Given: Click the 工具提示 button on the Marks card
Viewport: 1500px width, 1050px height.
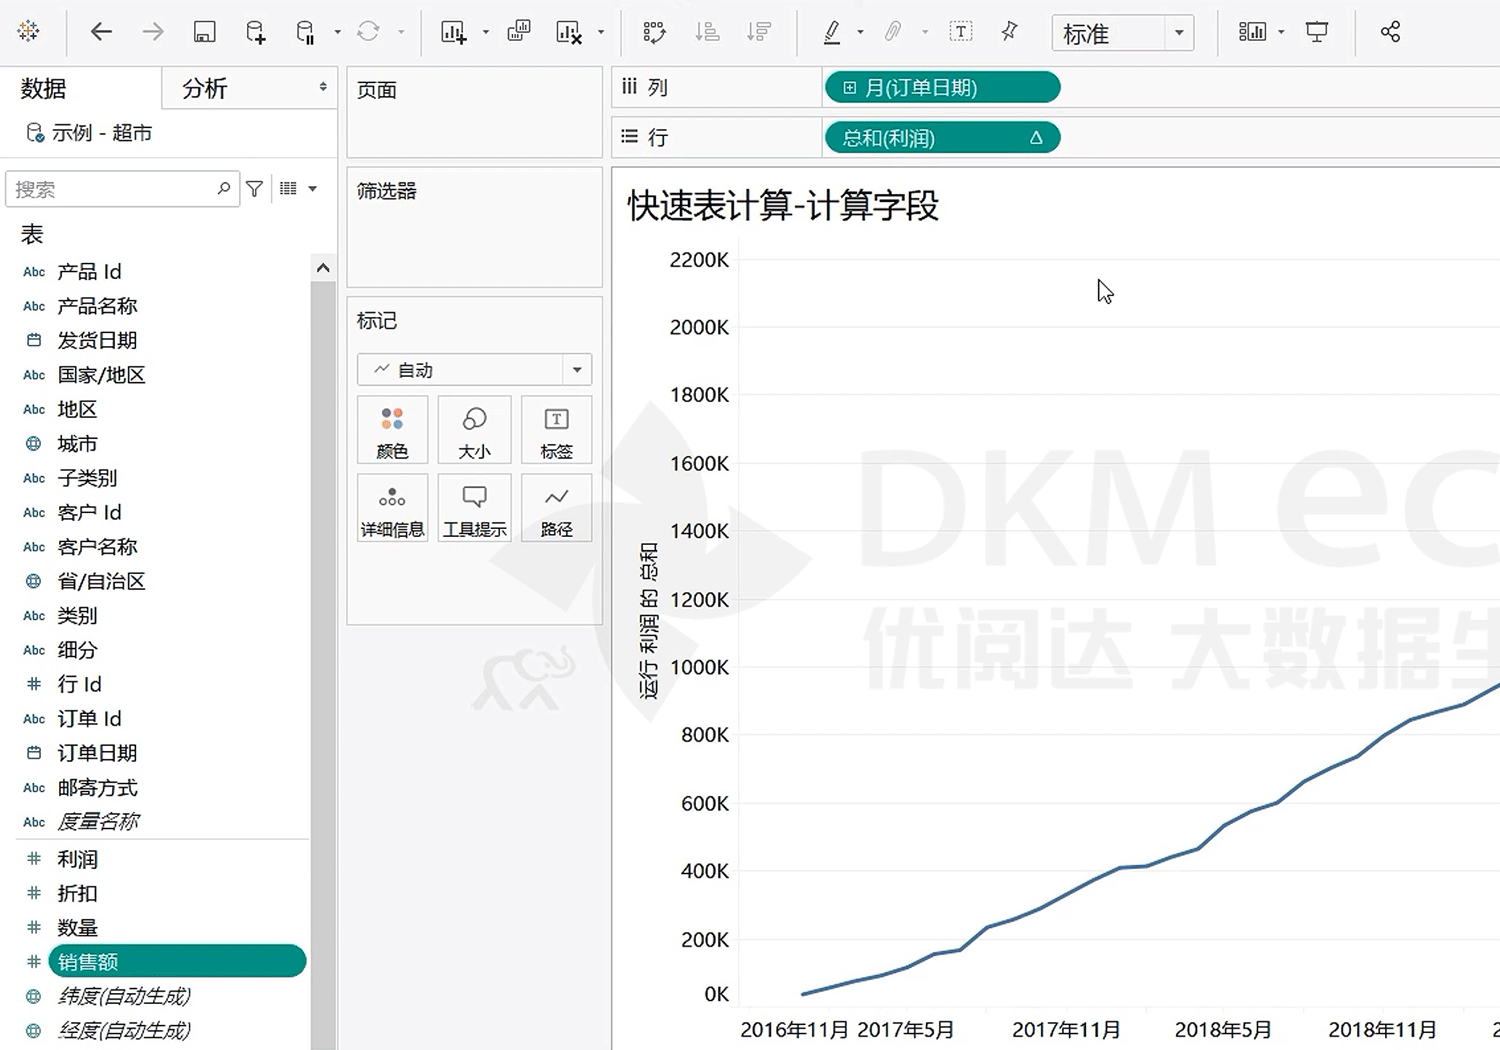Looking at the screenshot, I should 474,509.
